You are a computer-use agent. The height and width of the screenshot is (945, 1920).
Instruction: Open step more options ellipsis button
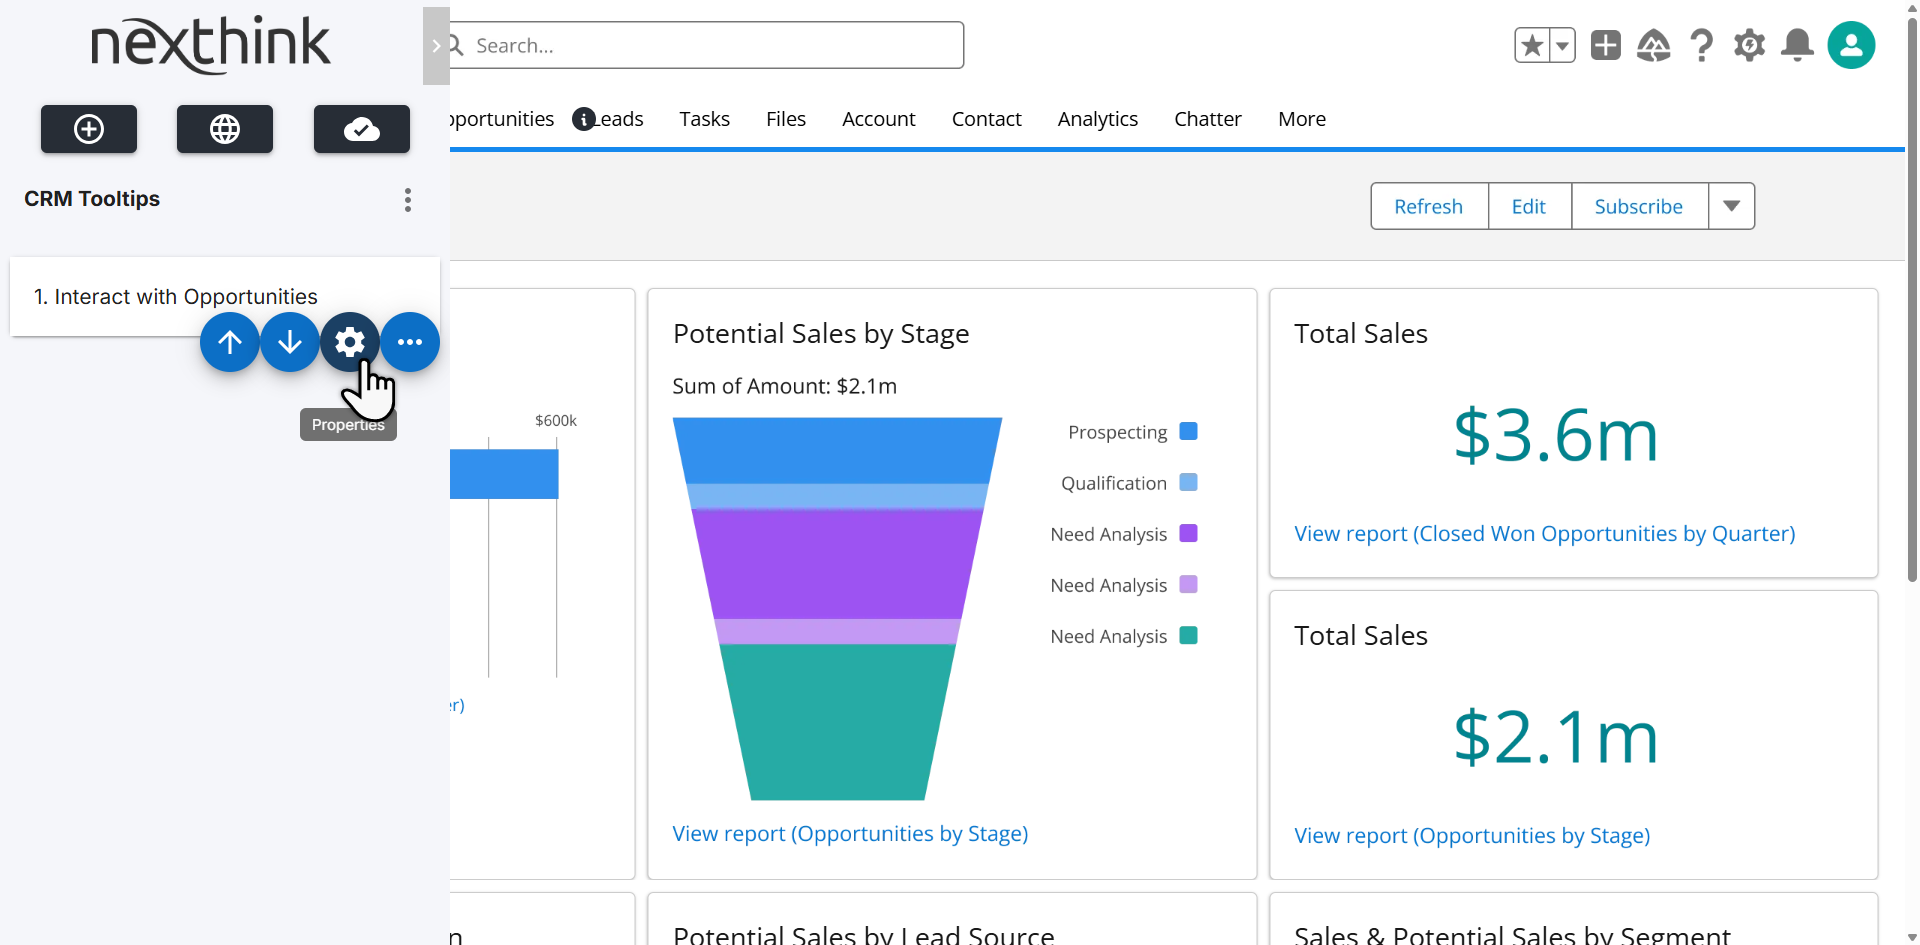click(x=410, y=342)
